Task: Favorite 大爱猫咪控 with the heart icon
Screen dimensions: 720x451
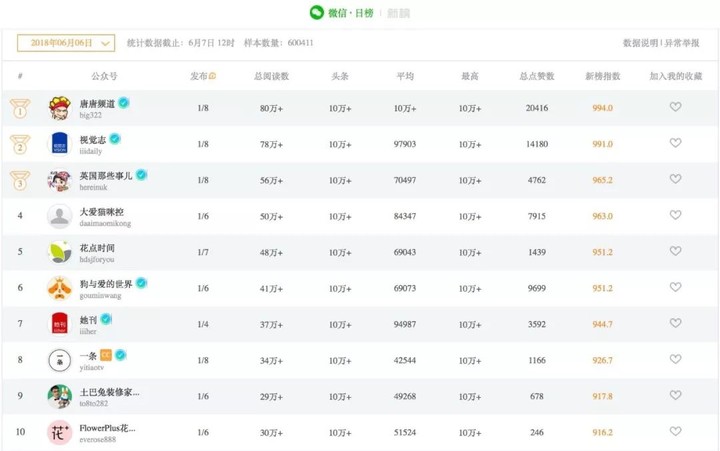Action: (x=675, y=215)
